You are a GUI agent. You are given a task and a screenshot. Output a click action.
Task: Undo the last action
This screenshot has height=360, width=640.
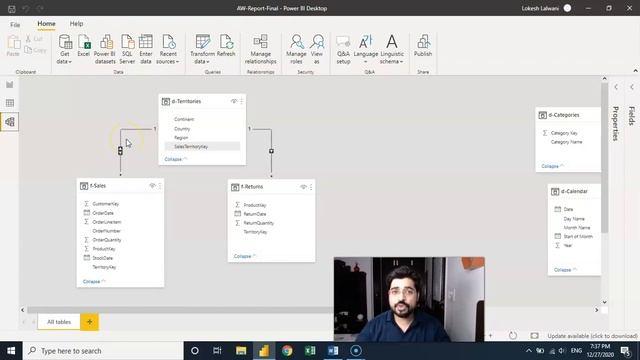point(26,8)
